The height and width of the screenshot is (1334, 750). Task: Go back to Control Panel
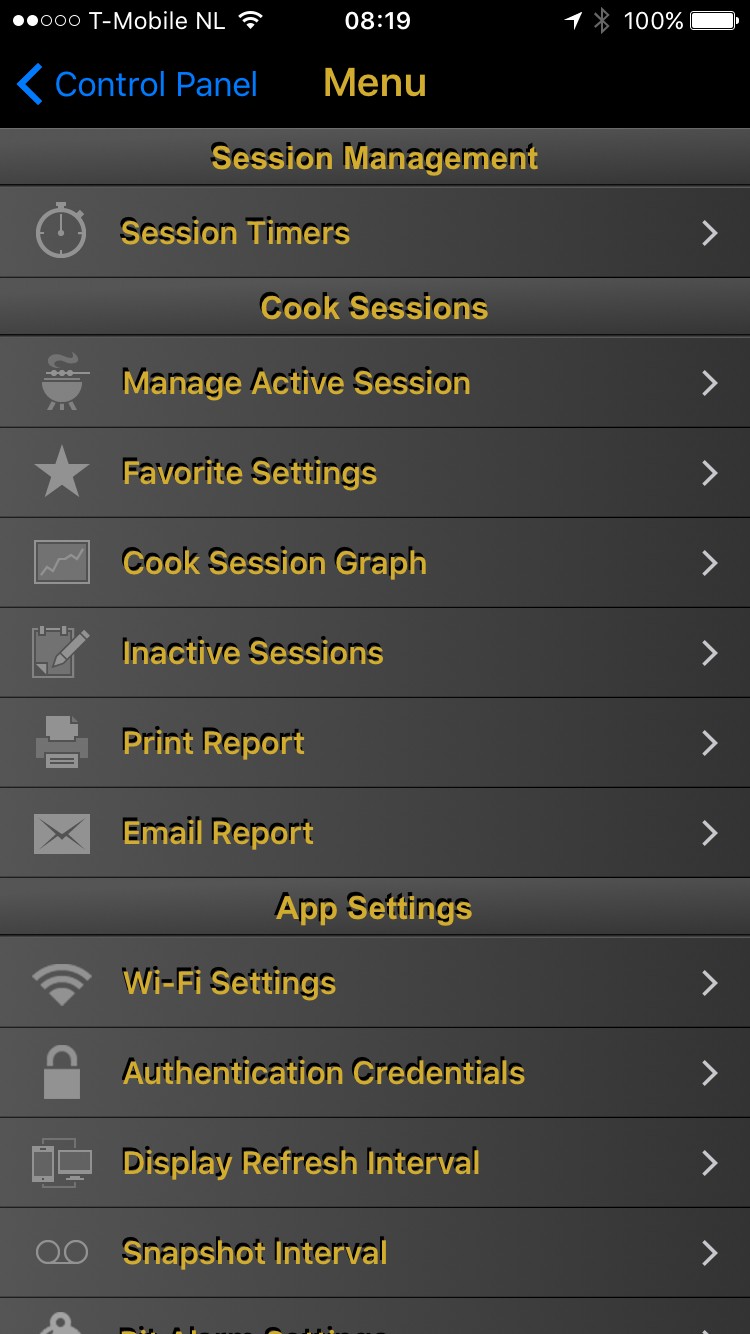point(138,84)
